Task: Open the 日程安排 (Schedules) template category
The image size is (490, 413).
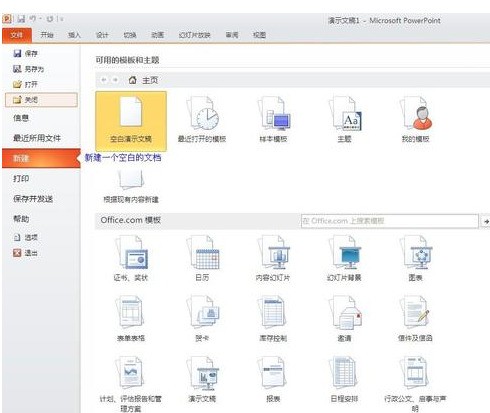Action: click(344, 379)
